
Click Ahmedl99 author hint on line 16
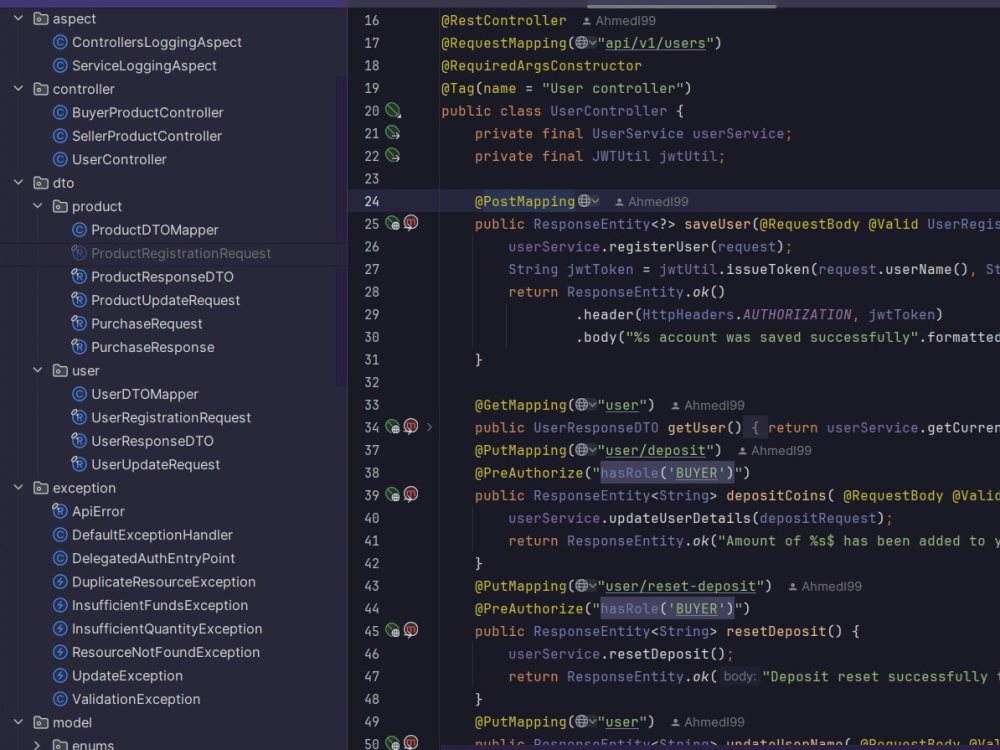(x=619, y=20)
